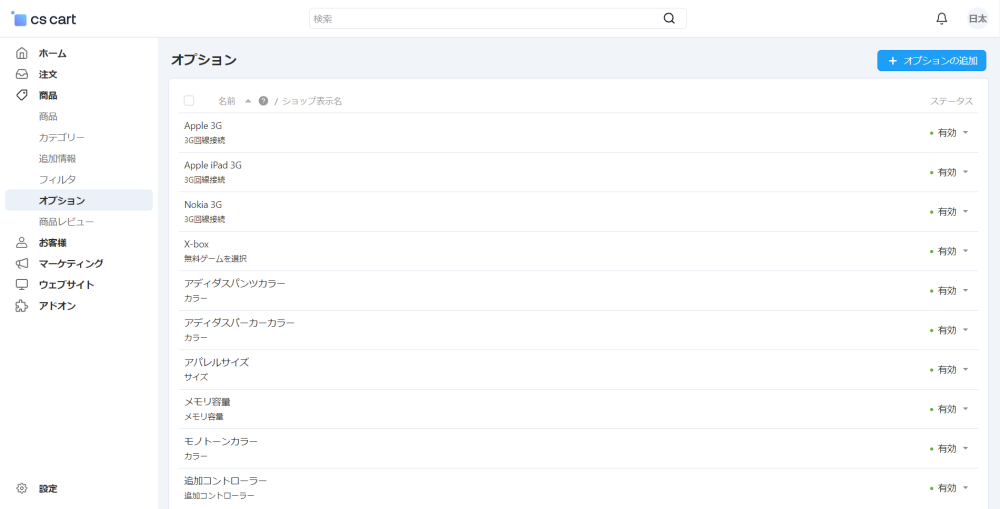Open status dropdown for アディダスパンツカラー

point(949,291)
